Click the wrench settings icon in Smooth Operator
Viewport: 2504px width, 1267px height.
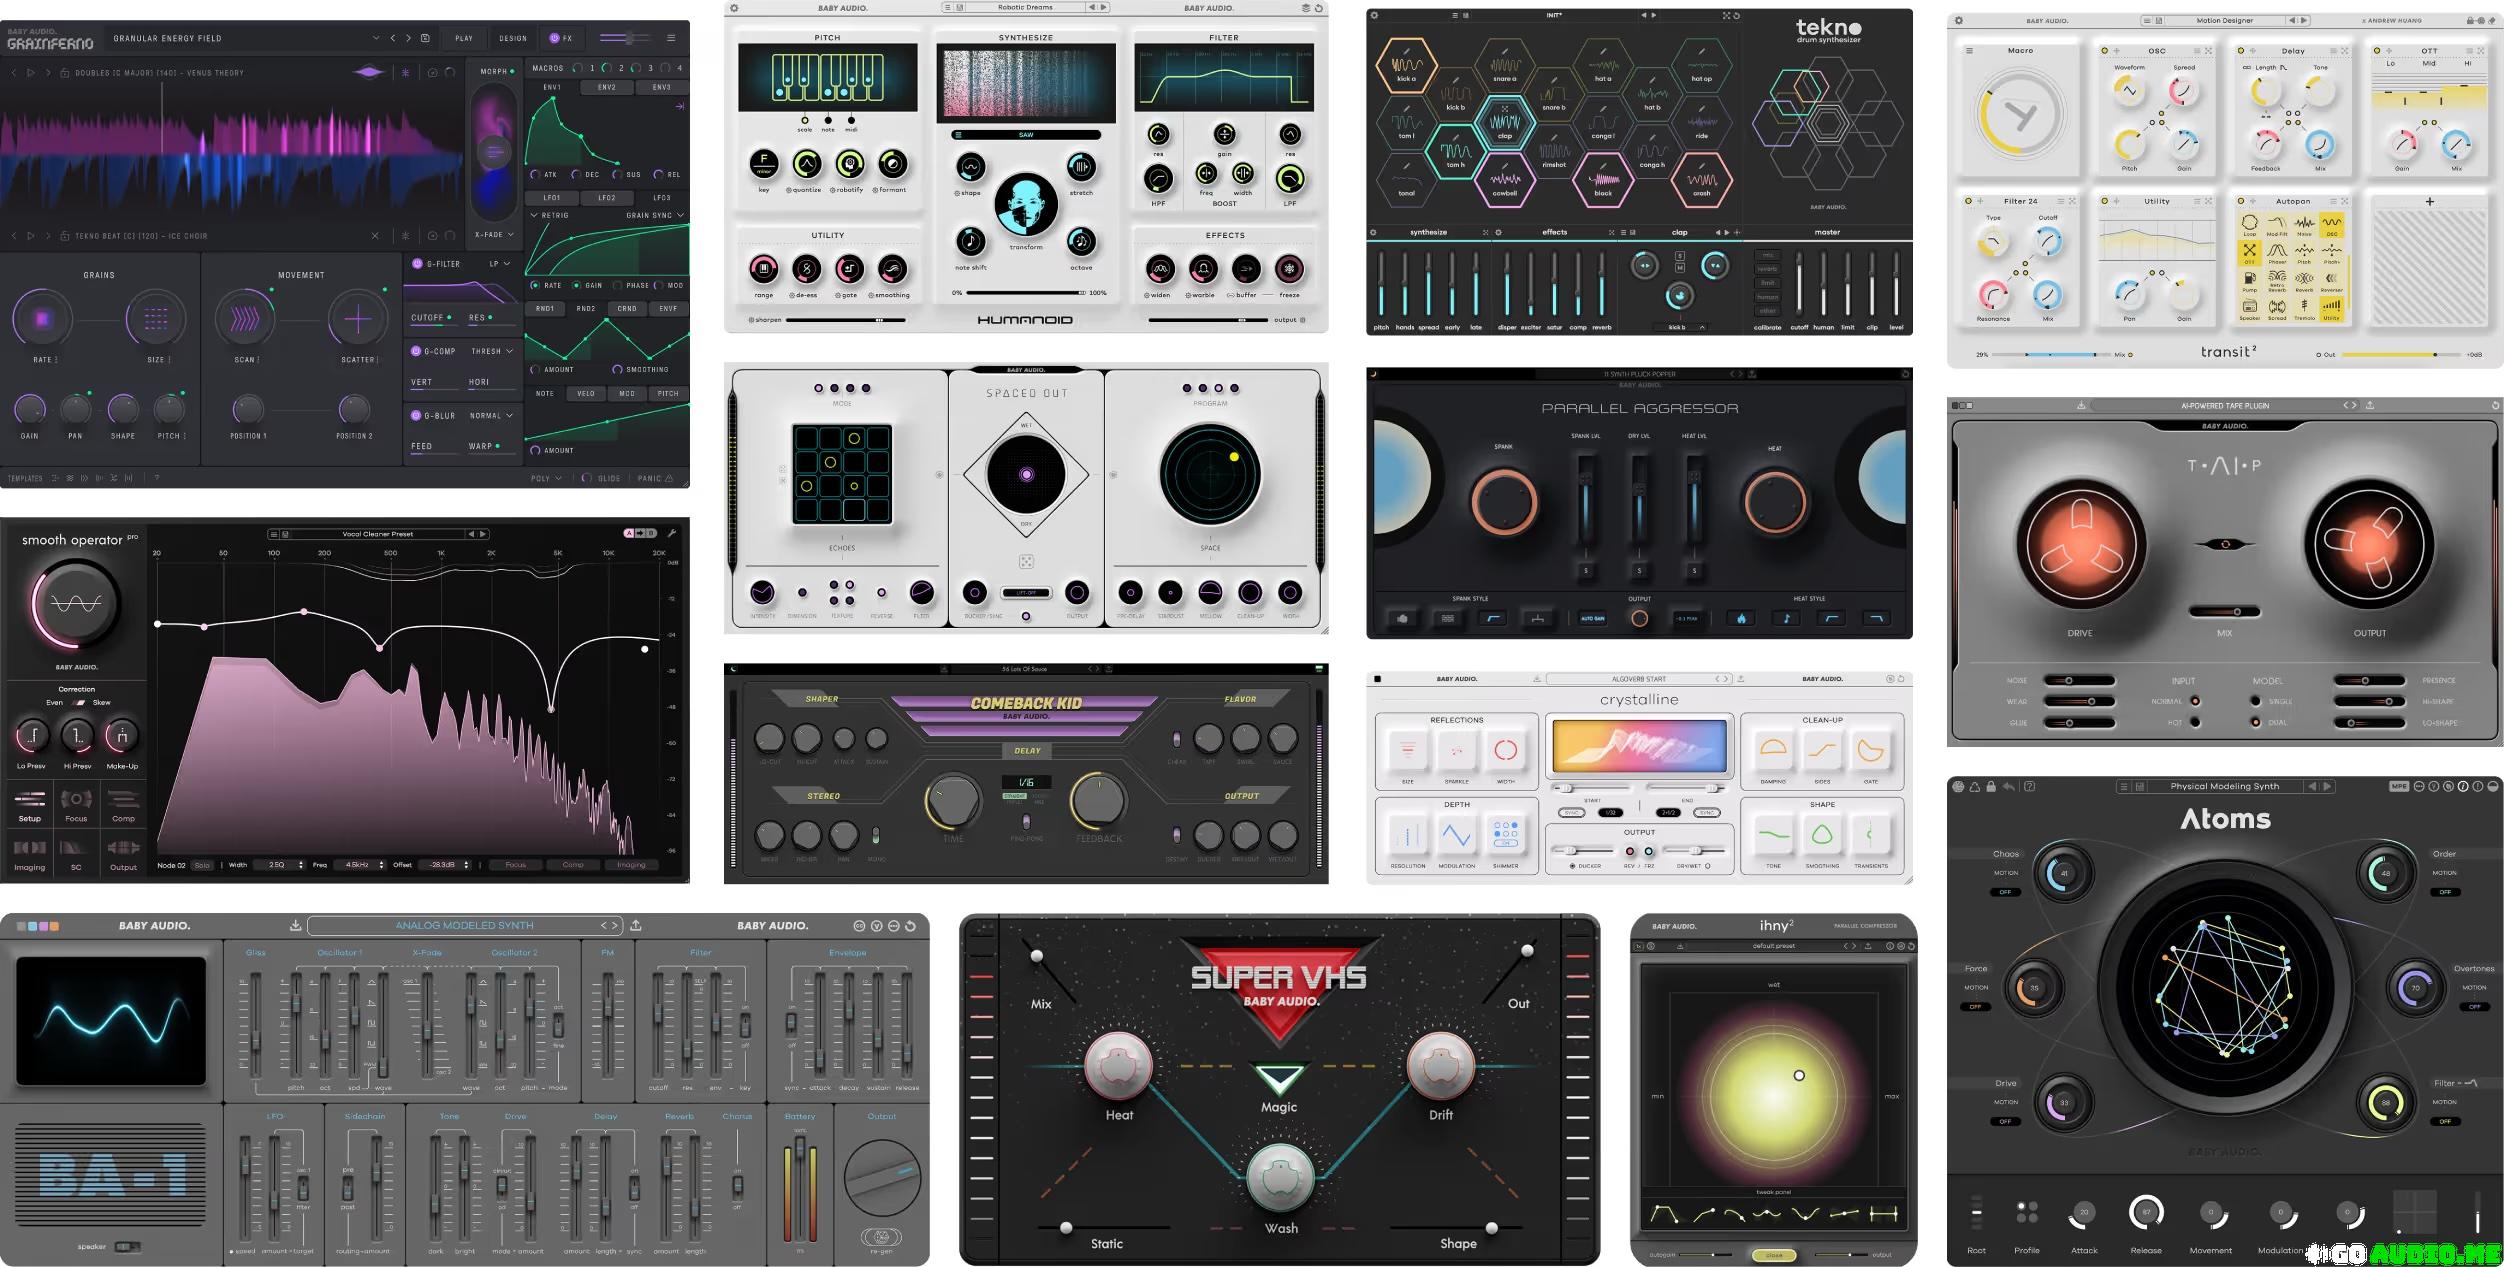672,533
